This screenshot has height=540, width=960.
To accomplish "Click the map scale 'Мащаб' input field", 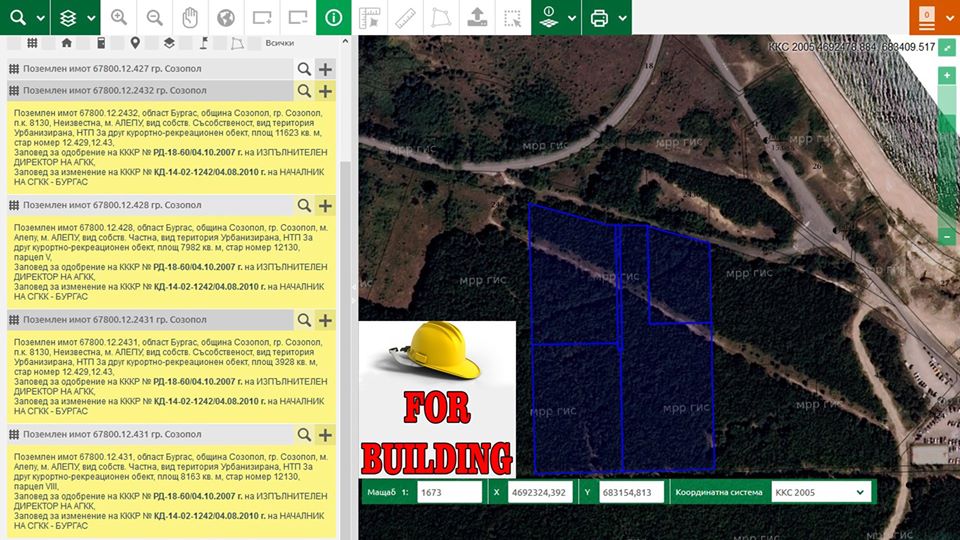I will coord(449,492).
